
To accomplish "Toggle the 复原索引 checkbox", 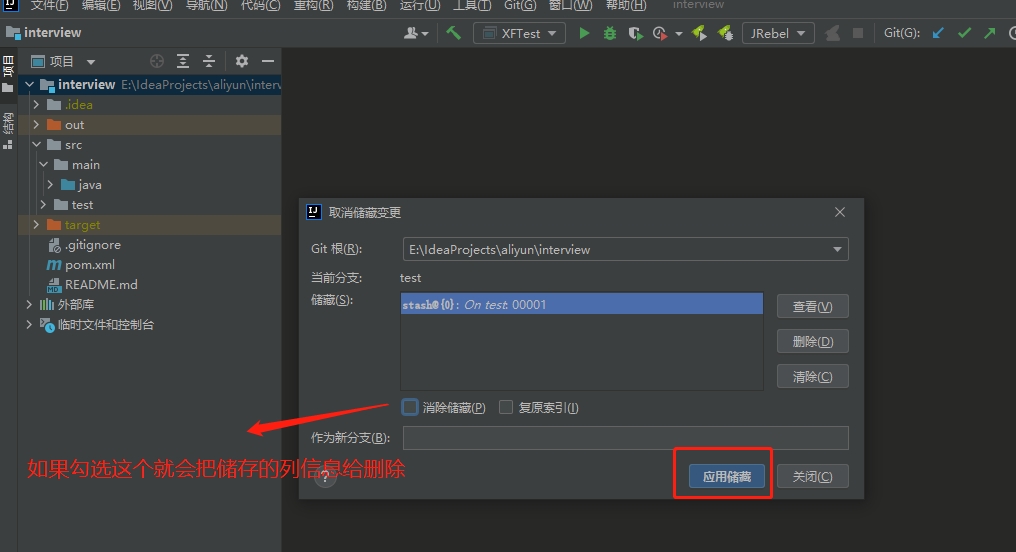I will [x=506, y=407].
